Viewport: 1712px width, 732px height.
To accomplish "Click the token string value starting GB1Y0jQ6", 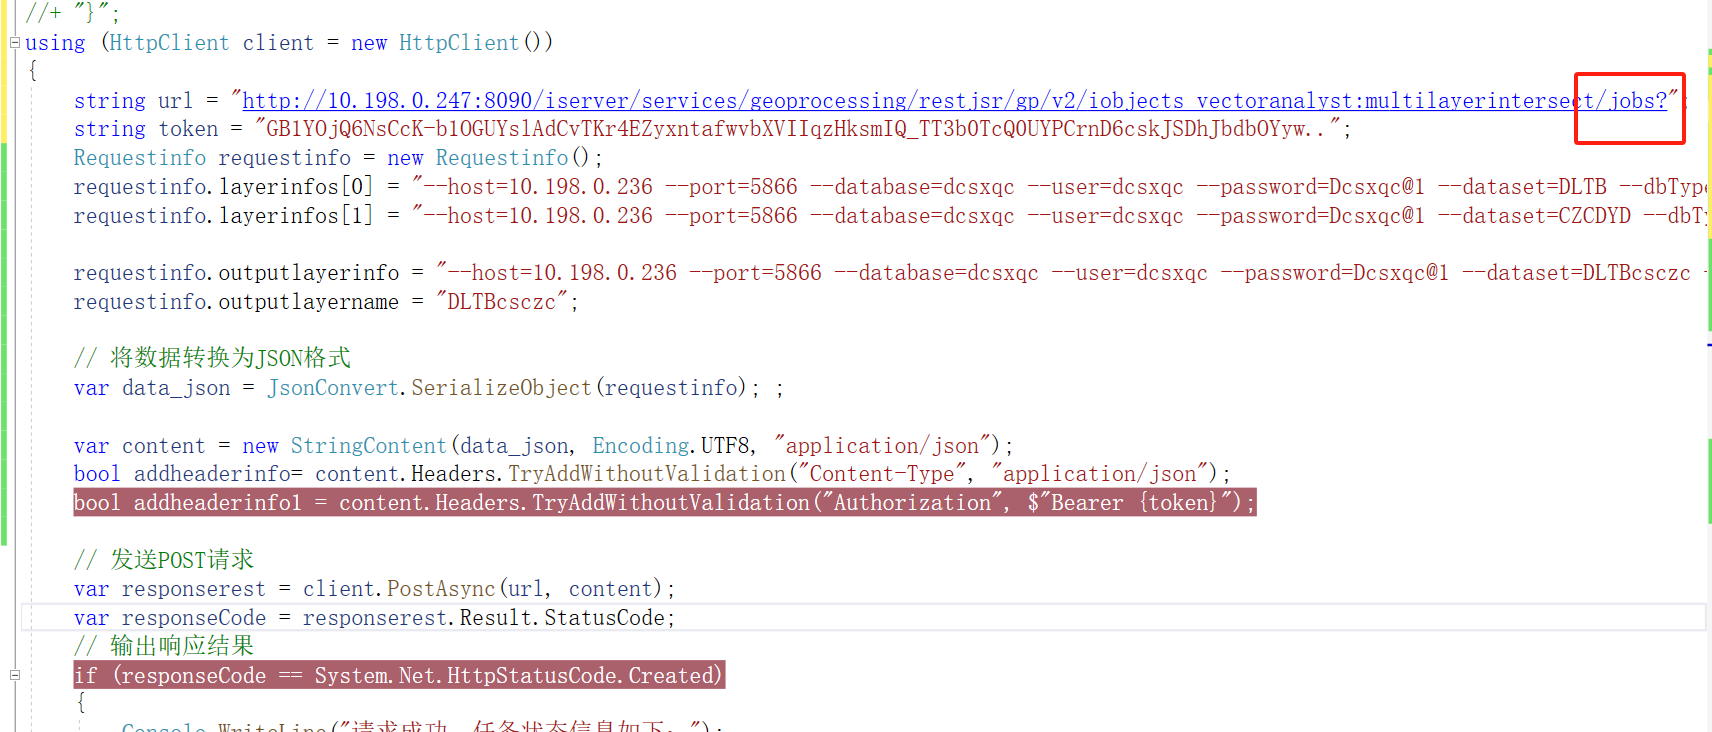I will pyautogui.click(x=797, y=129).
